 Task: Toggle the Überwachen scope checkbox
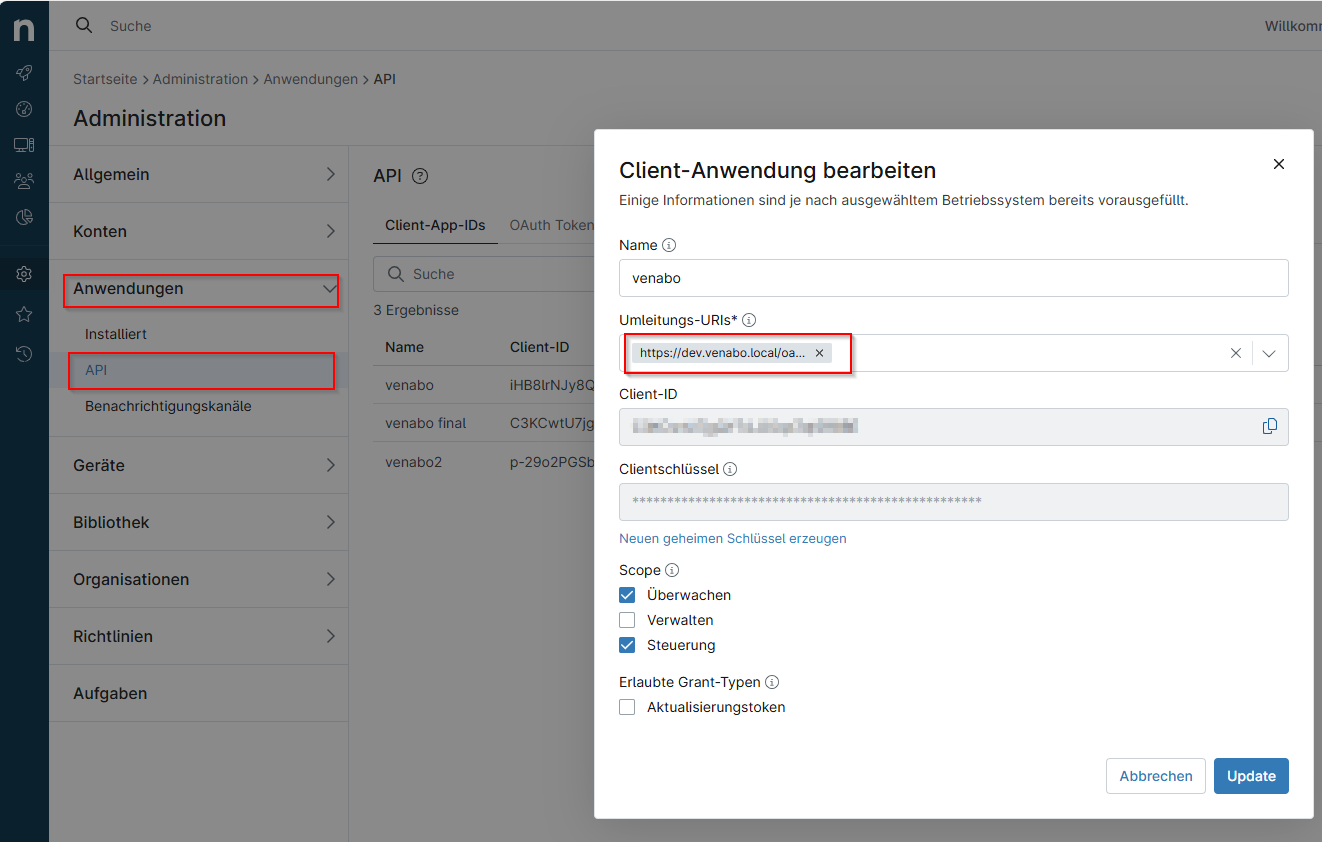[x=627, y=595]
